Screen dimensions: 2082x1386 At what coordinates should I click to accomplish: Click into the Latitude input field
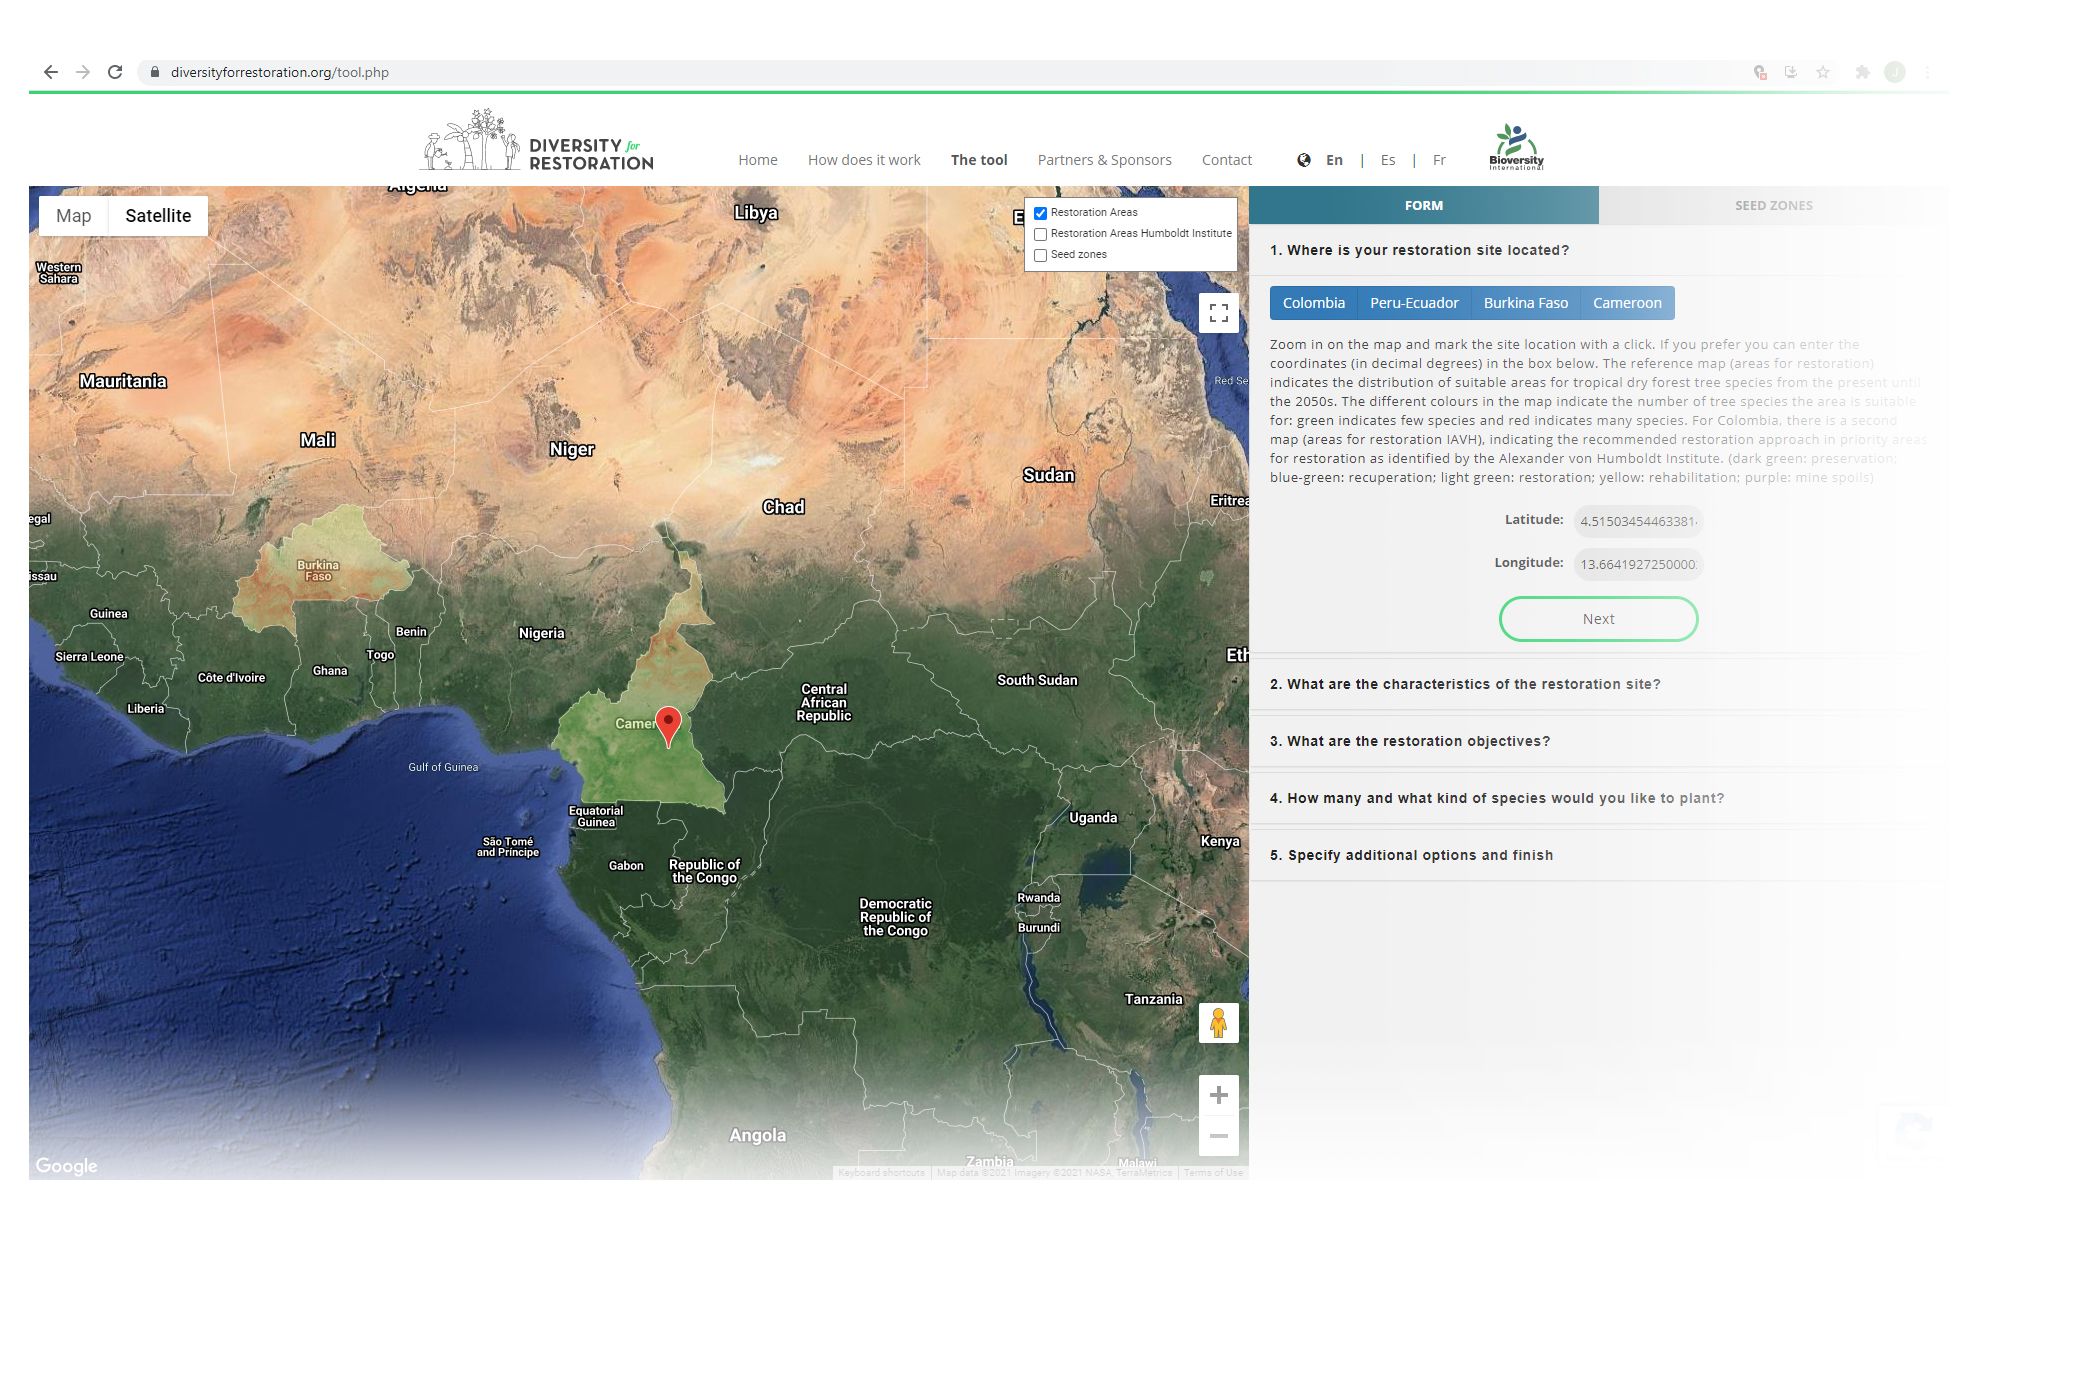tap(1637, 521)
